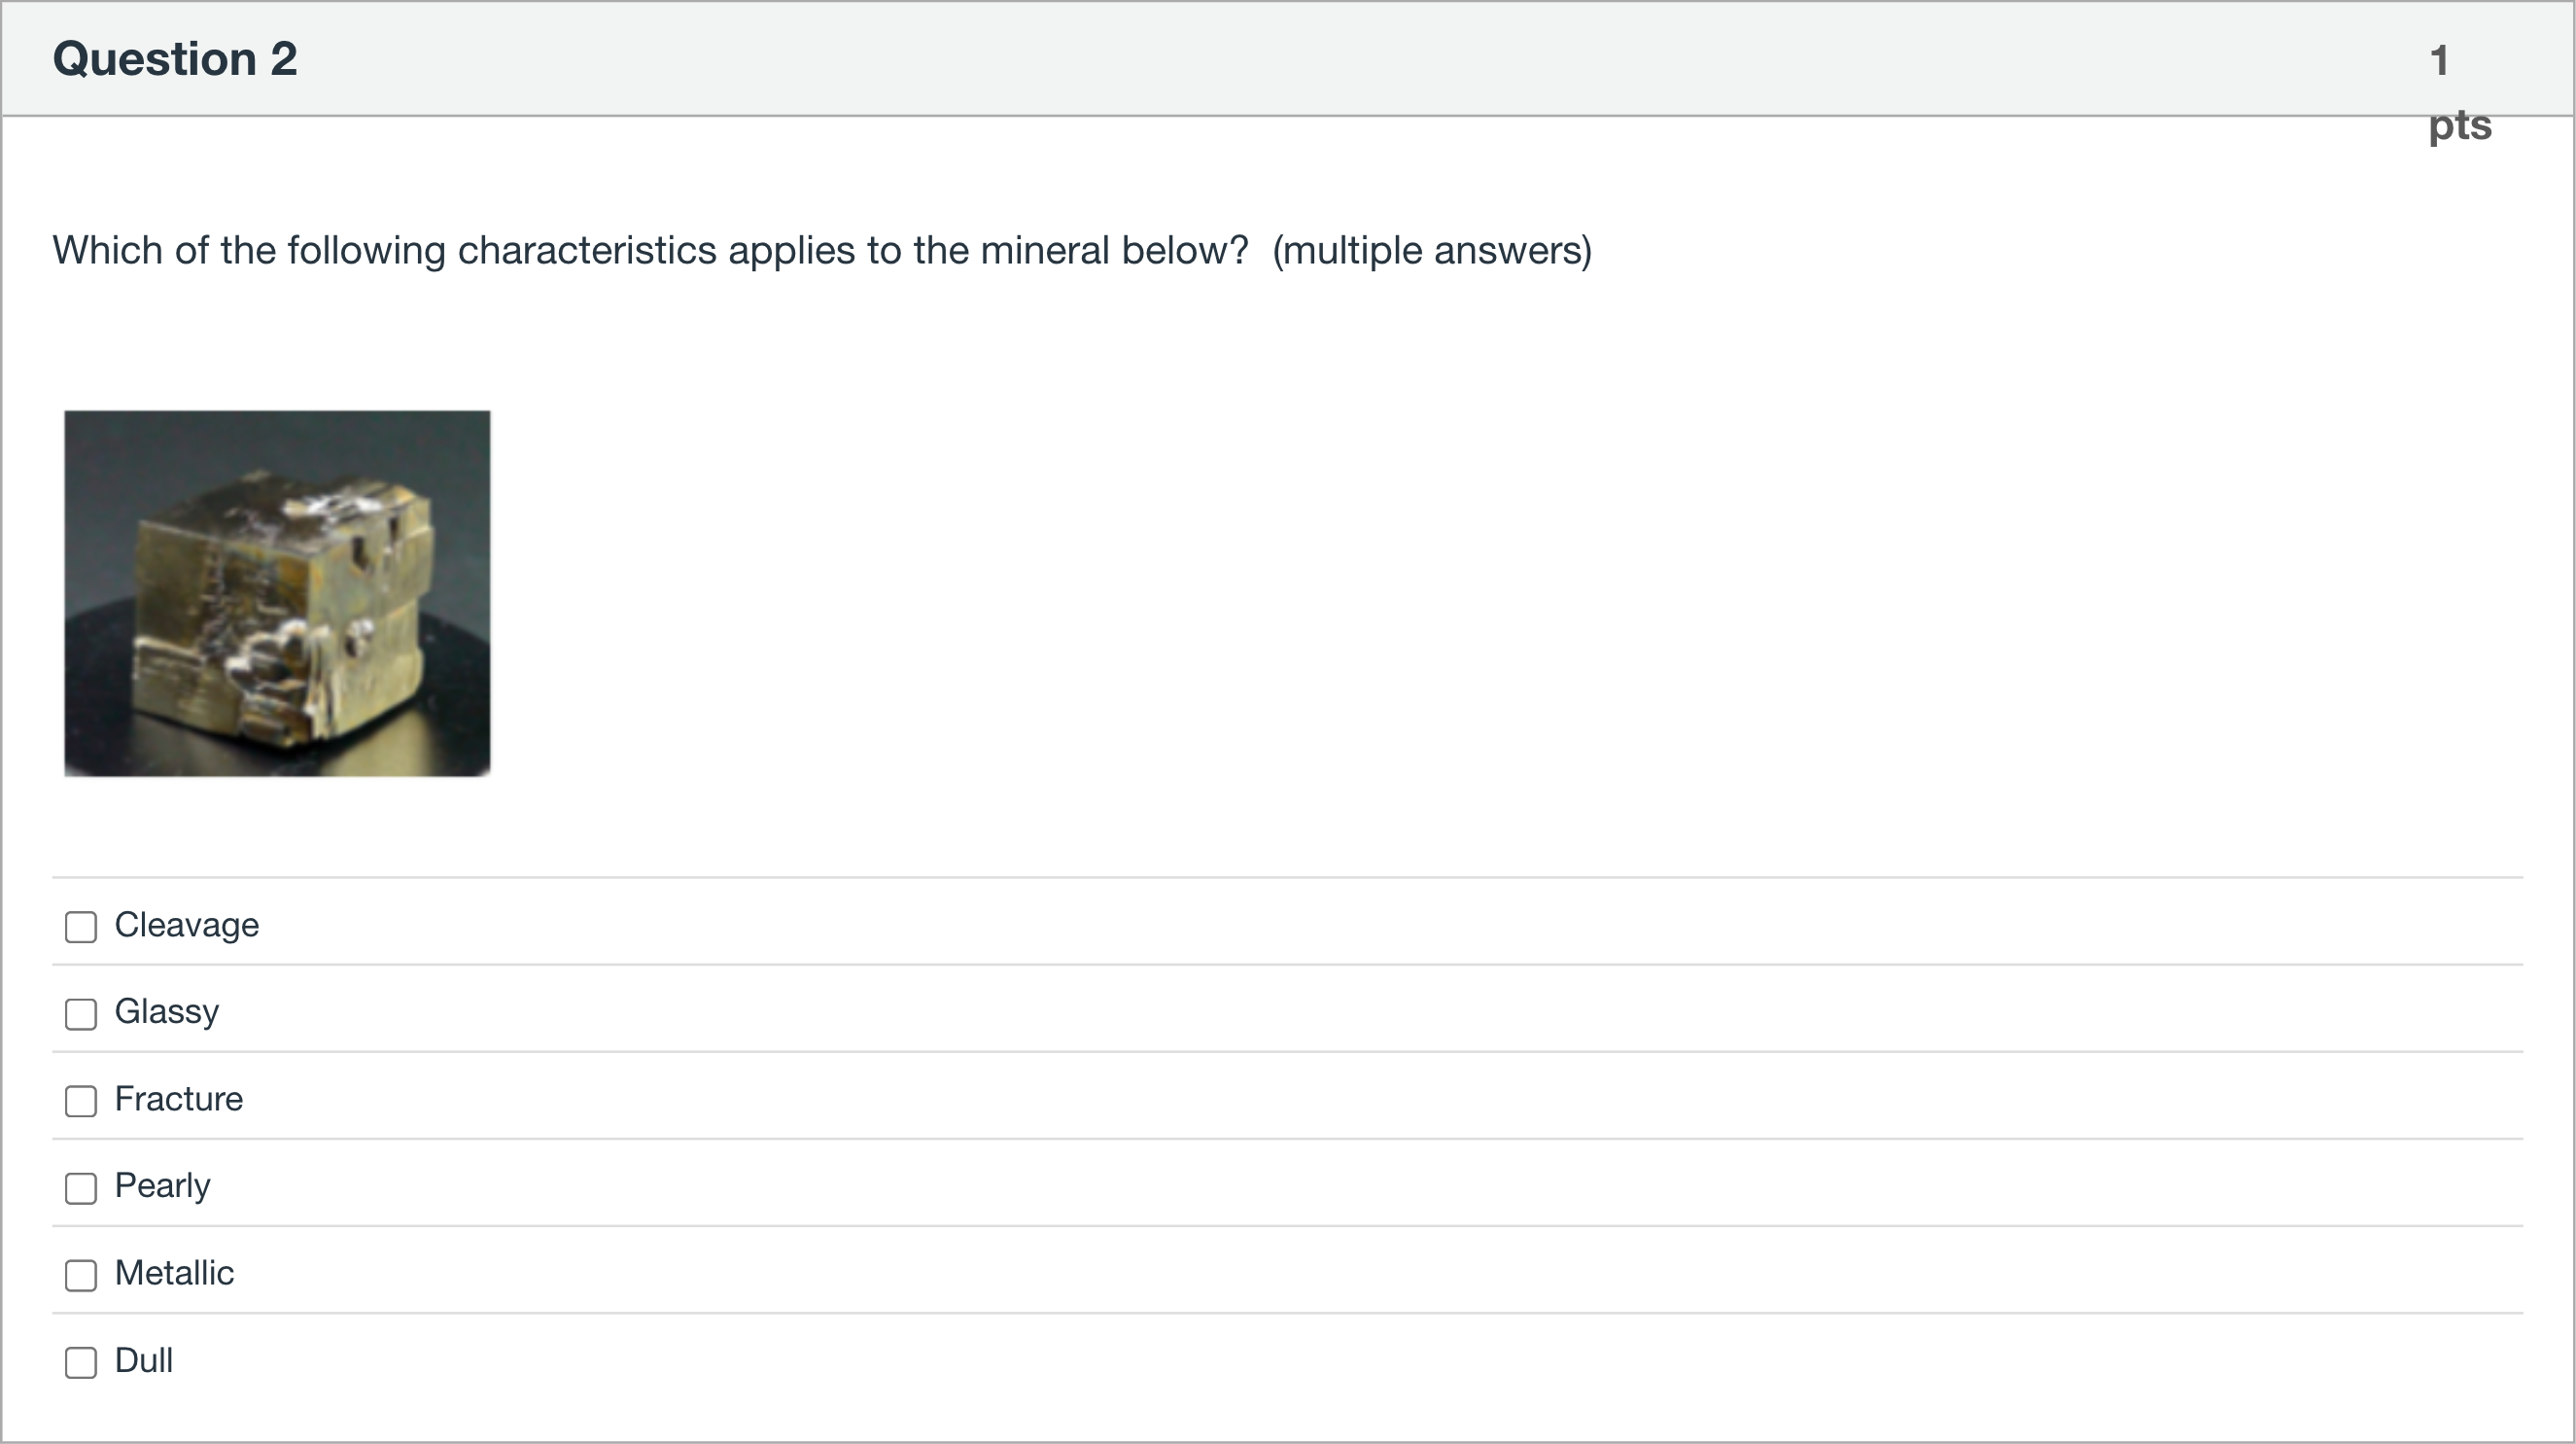Image resolution: width=2576 pixels, height=1444 pixels.
Task: Click the point value "1"
Action: [x=2439, y=61]
